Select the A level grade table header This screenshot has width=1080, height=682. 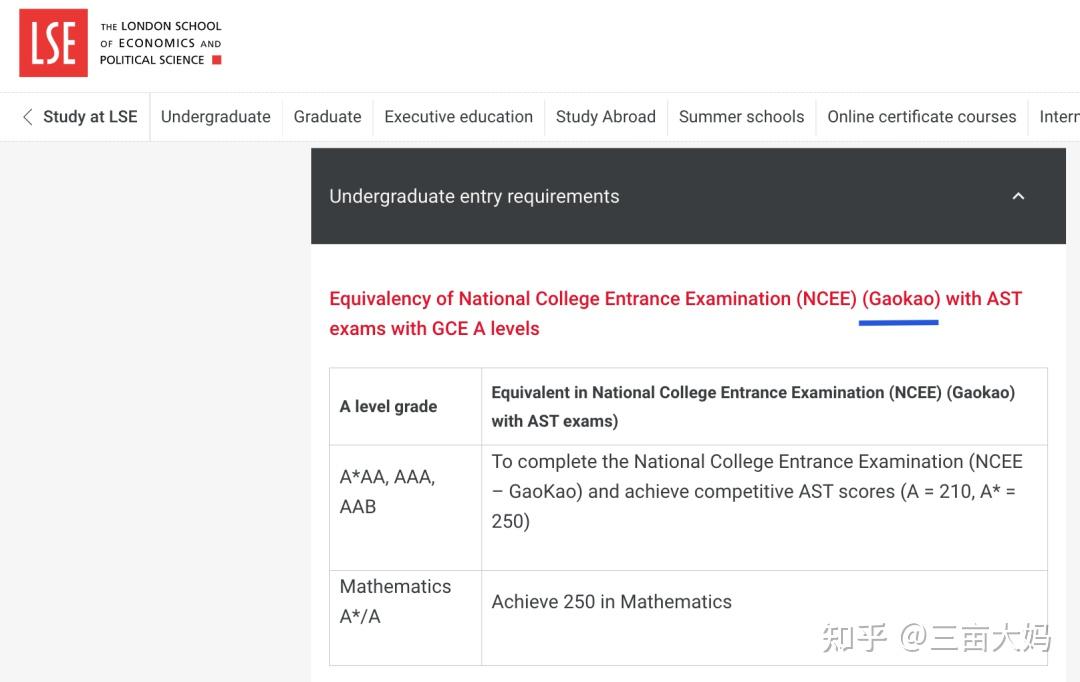point(388,406)
